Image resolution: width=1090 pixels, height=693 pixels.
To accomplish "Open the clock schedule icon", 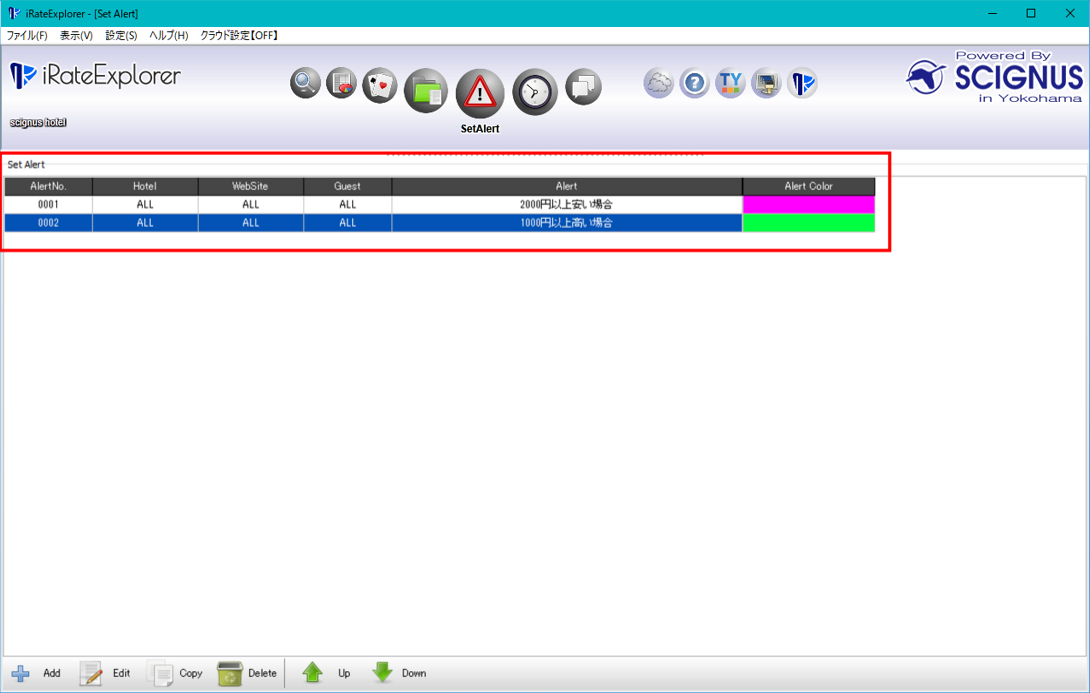I will [535, 93].
